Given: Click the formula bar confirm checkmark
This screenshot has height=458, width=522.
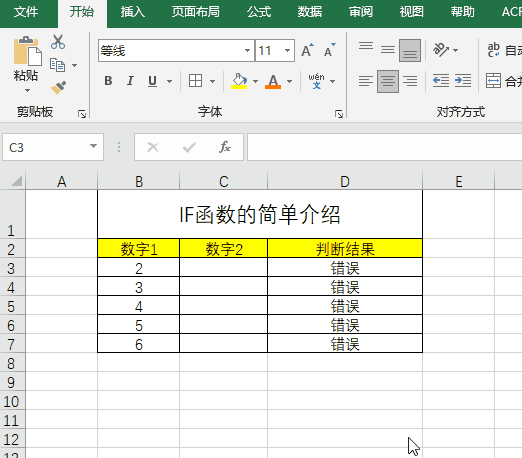Looking at the screenshot, I should [189, 147].
